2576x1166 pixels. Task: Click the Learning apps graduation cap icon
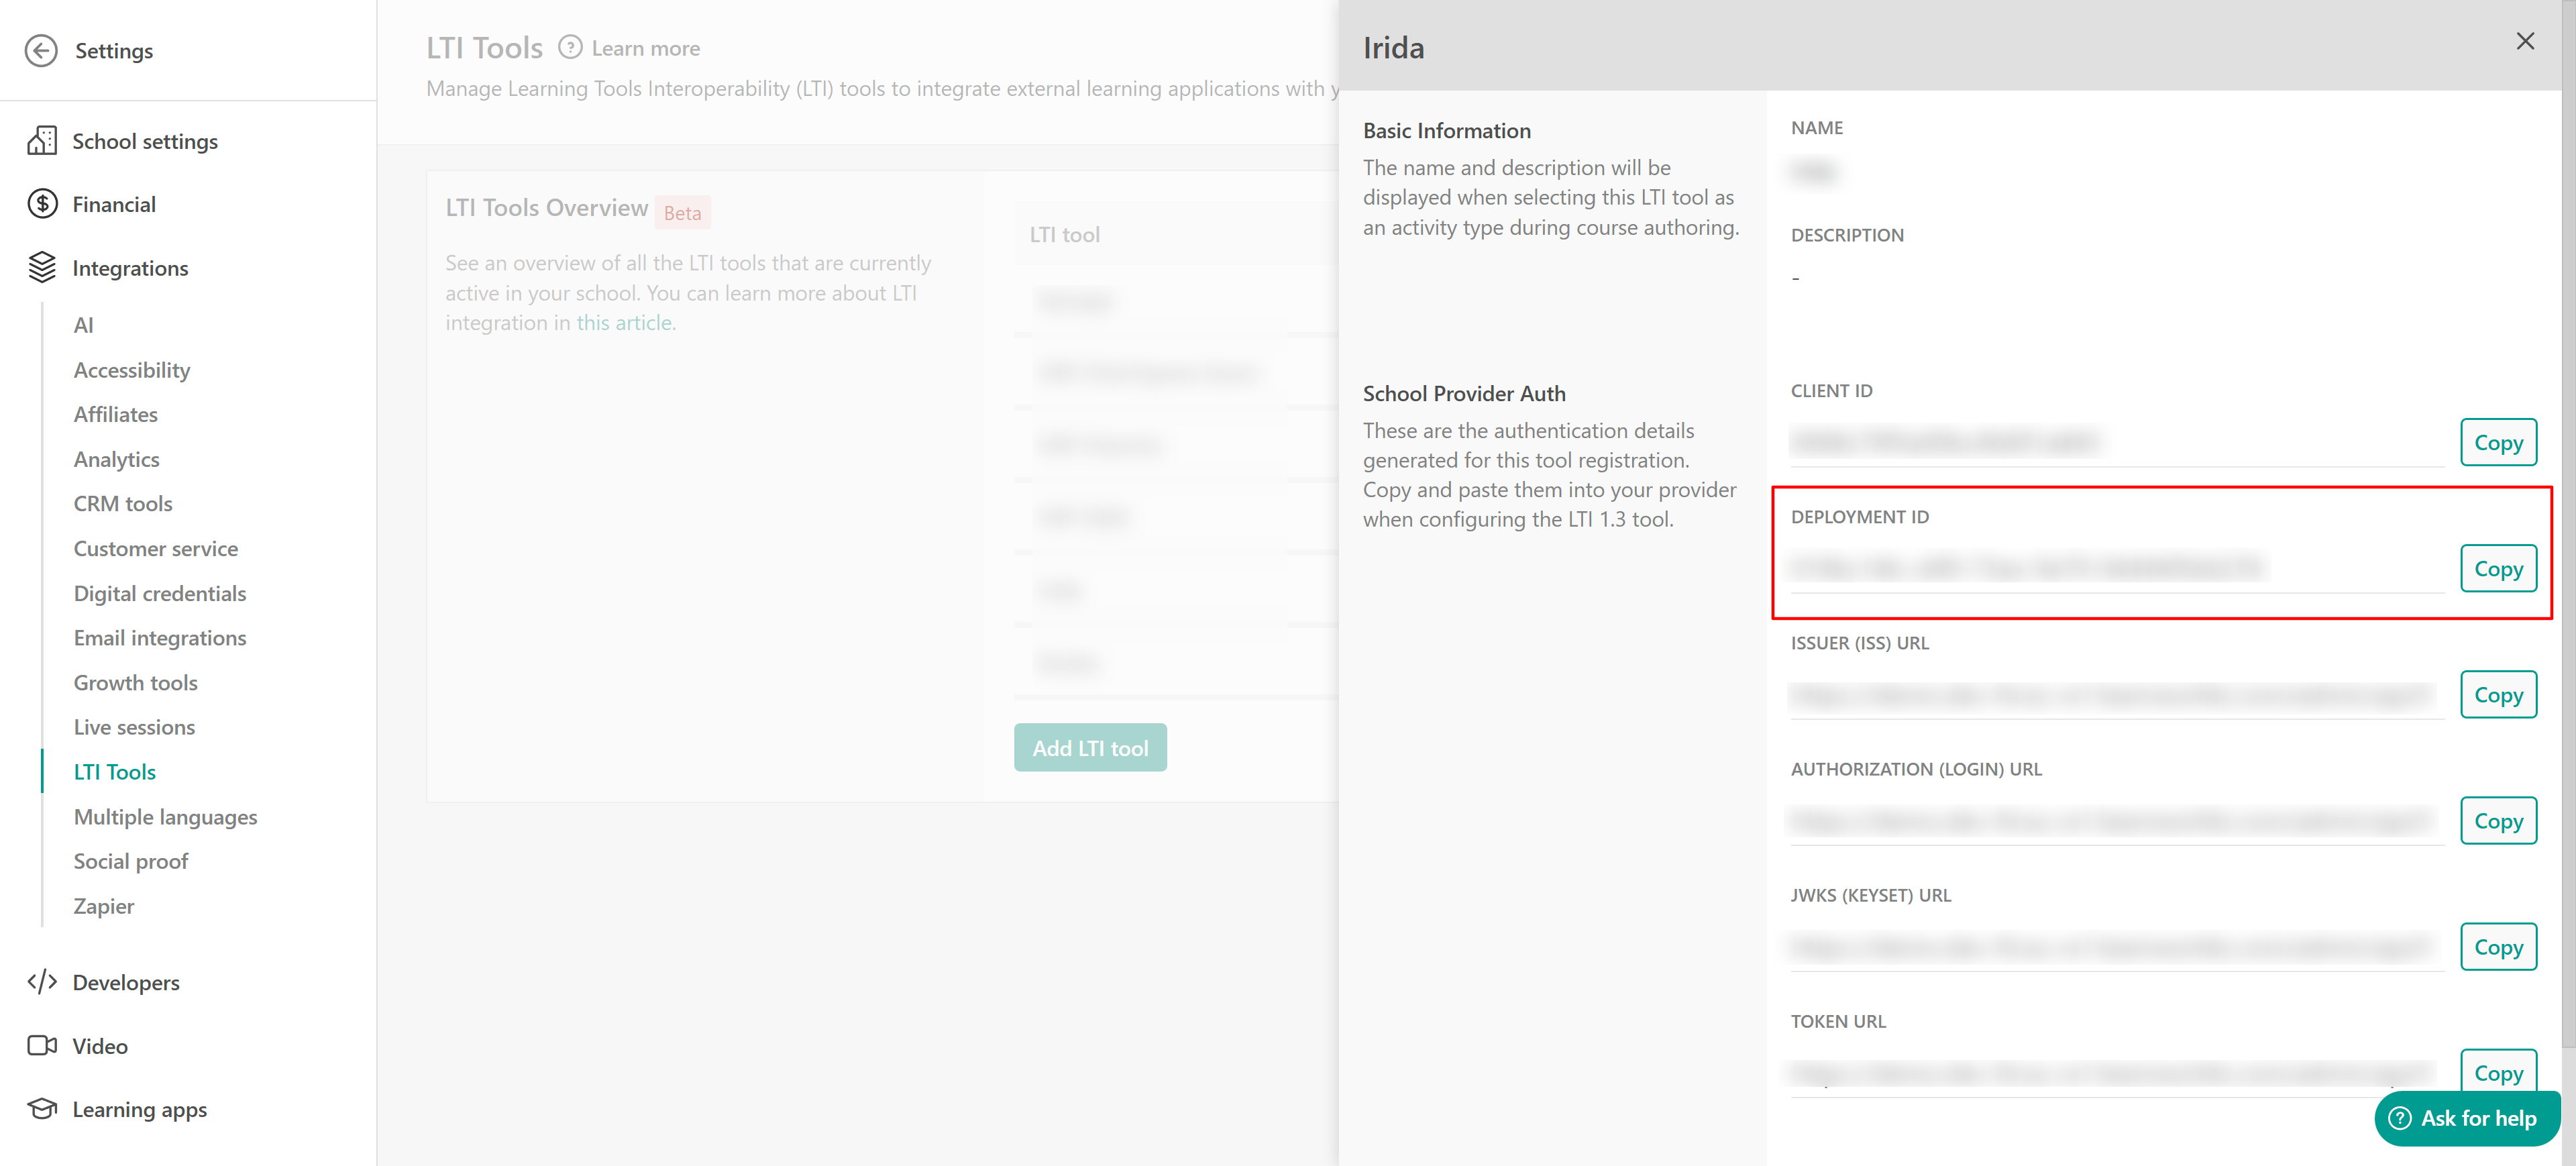(x=41, y=1108)
